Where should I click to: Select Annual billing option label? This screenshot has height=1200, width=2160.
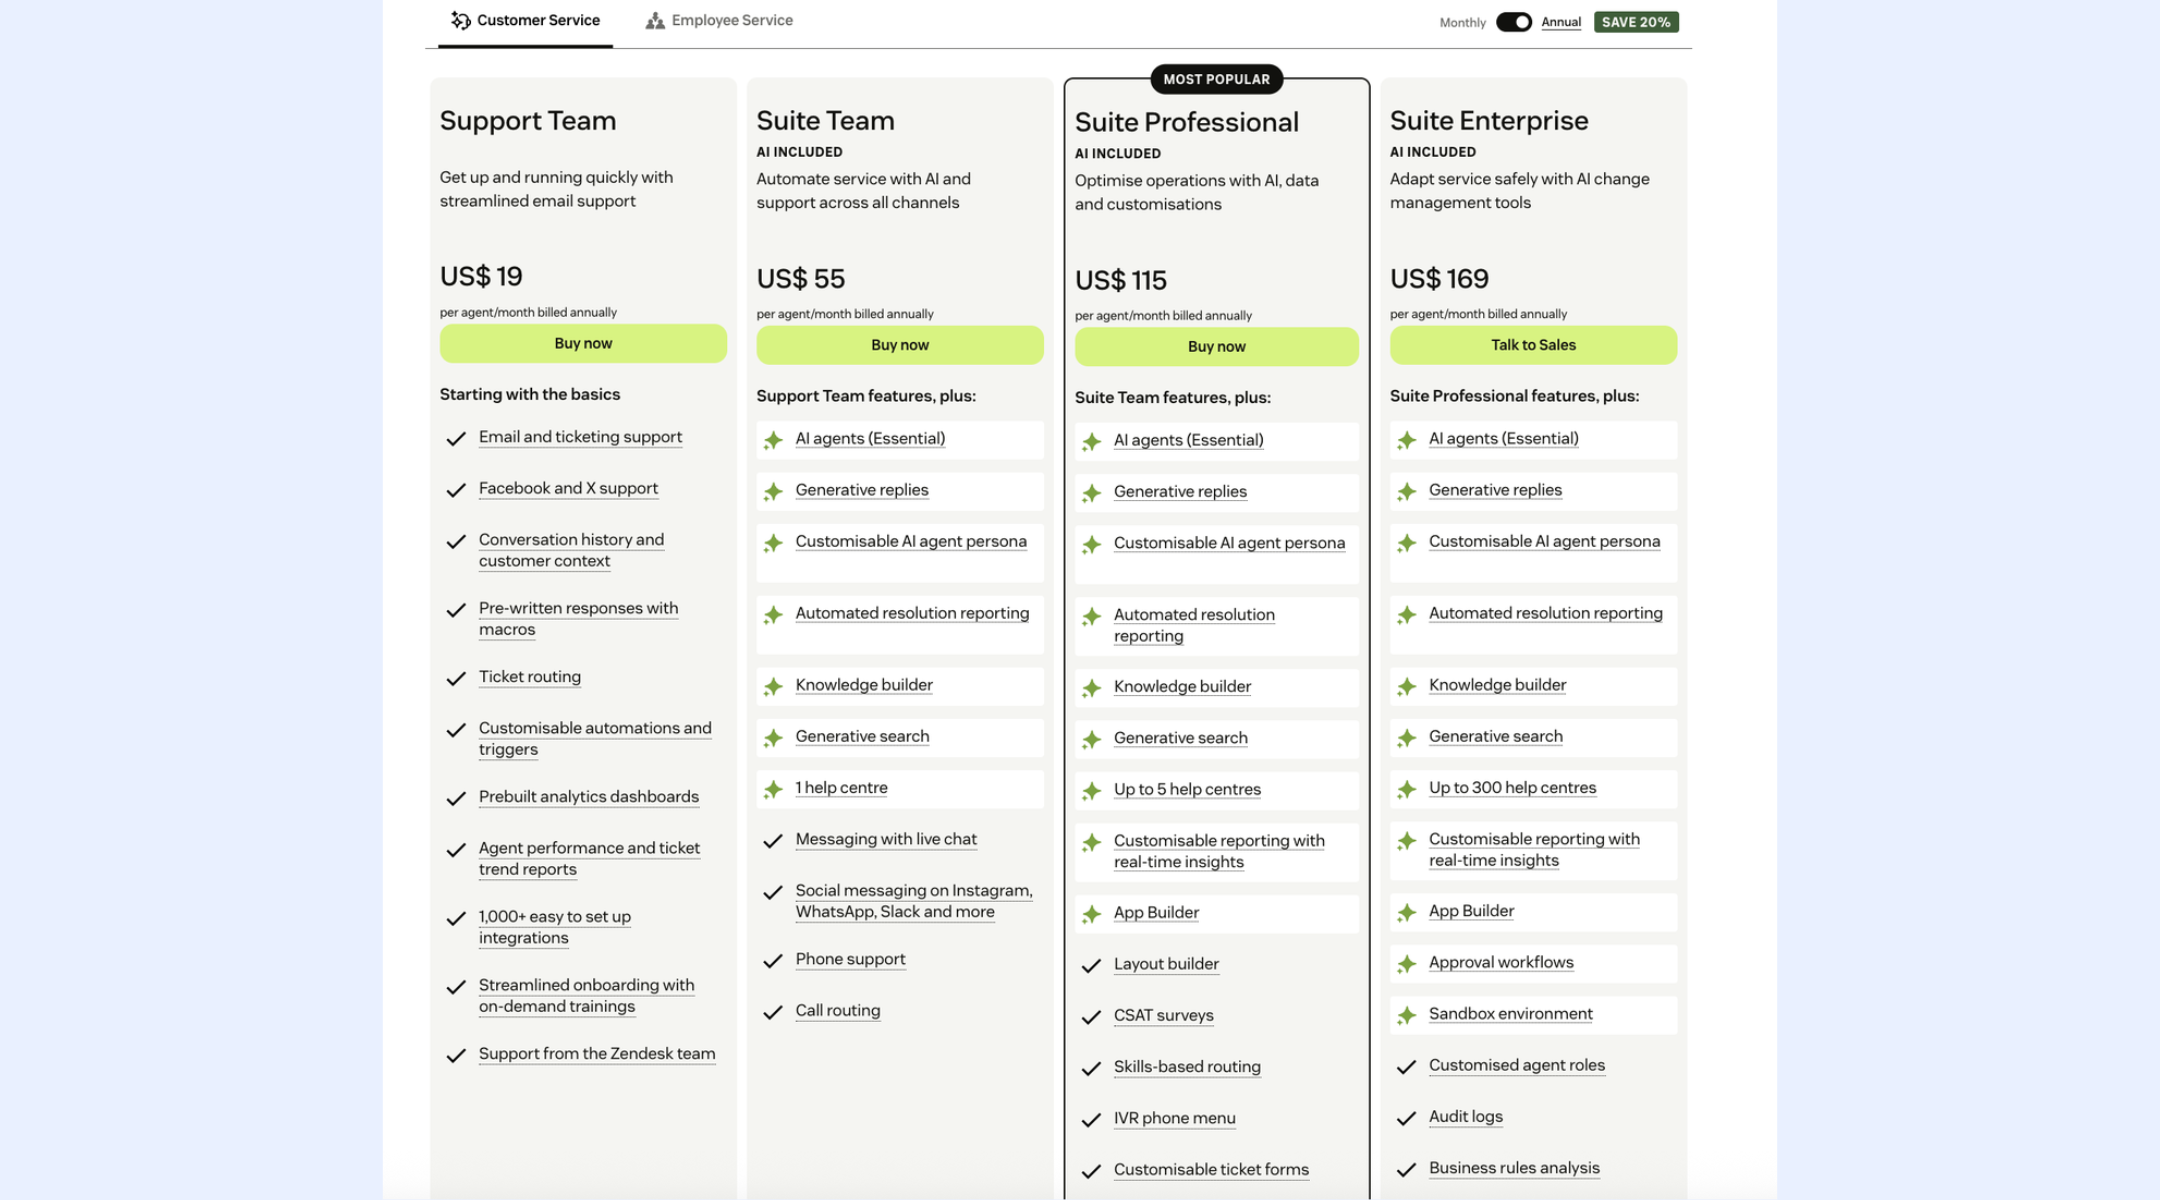click(1561, 22)
